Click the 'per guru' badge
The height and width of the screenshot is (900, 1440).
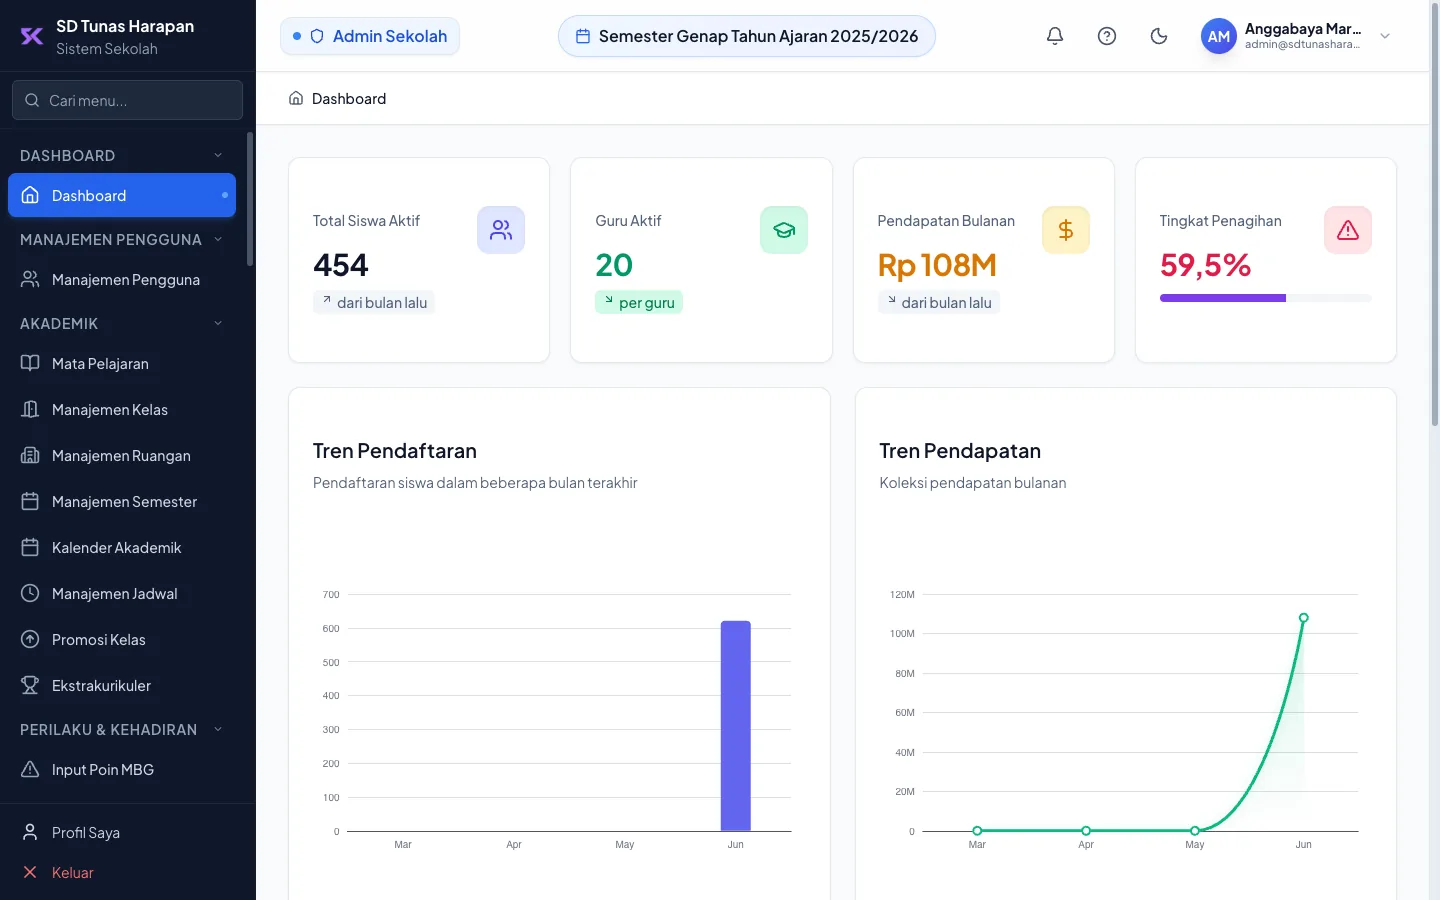point(639,303)
